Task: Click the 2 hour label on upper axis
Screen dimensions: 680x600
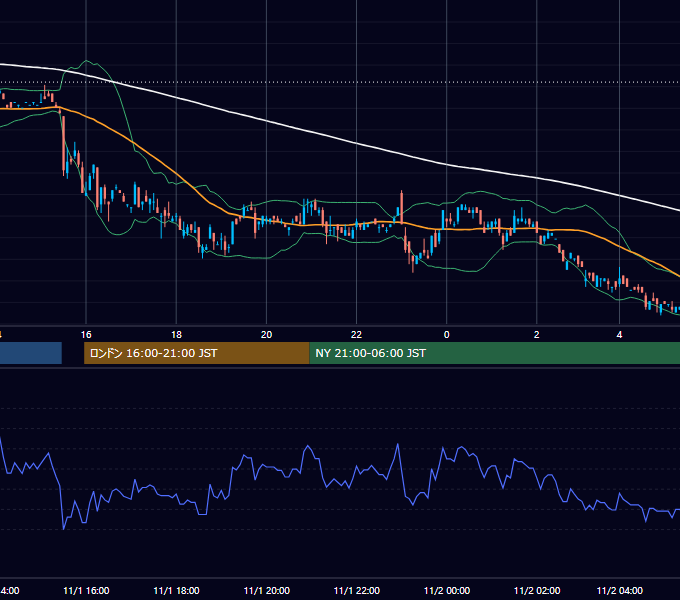Action: pos(536,334)
